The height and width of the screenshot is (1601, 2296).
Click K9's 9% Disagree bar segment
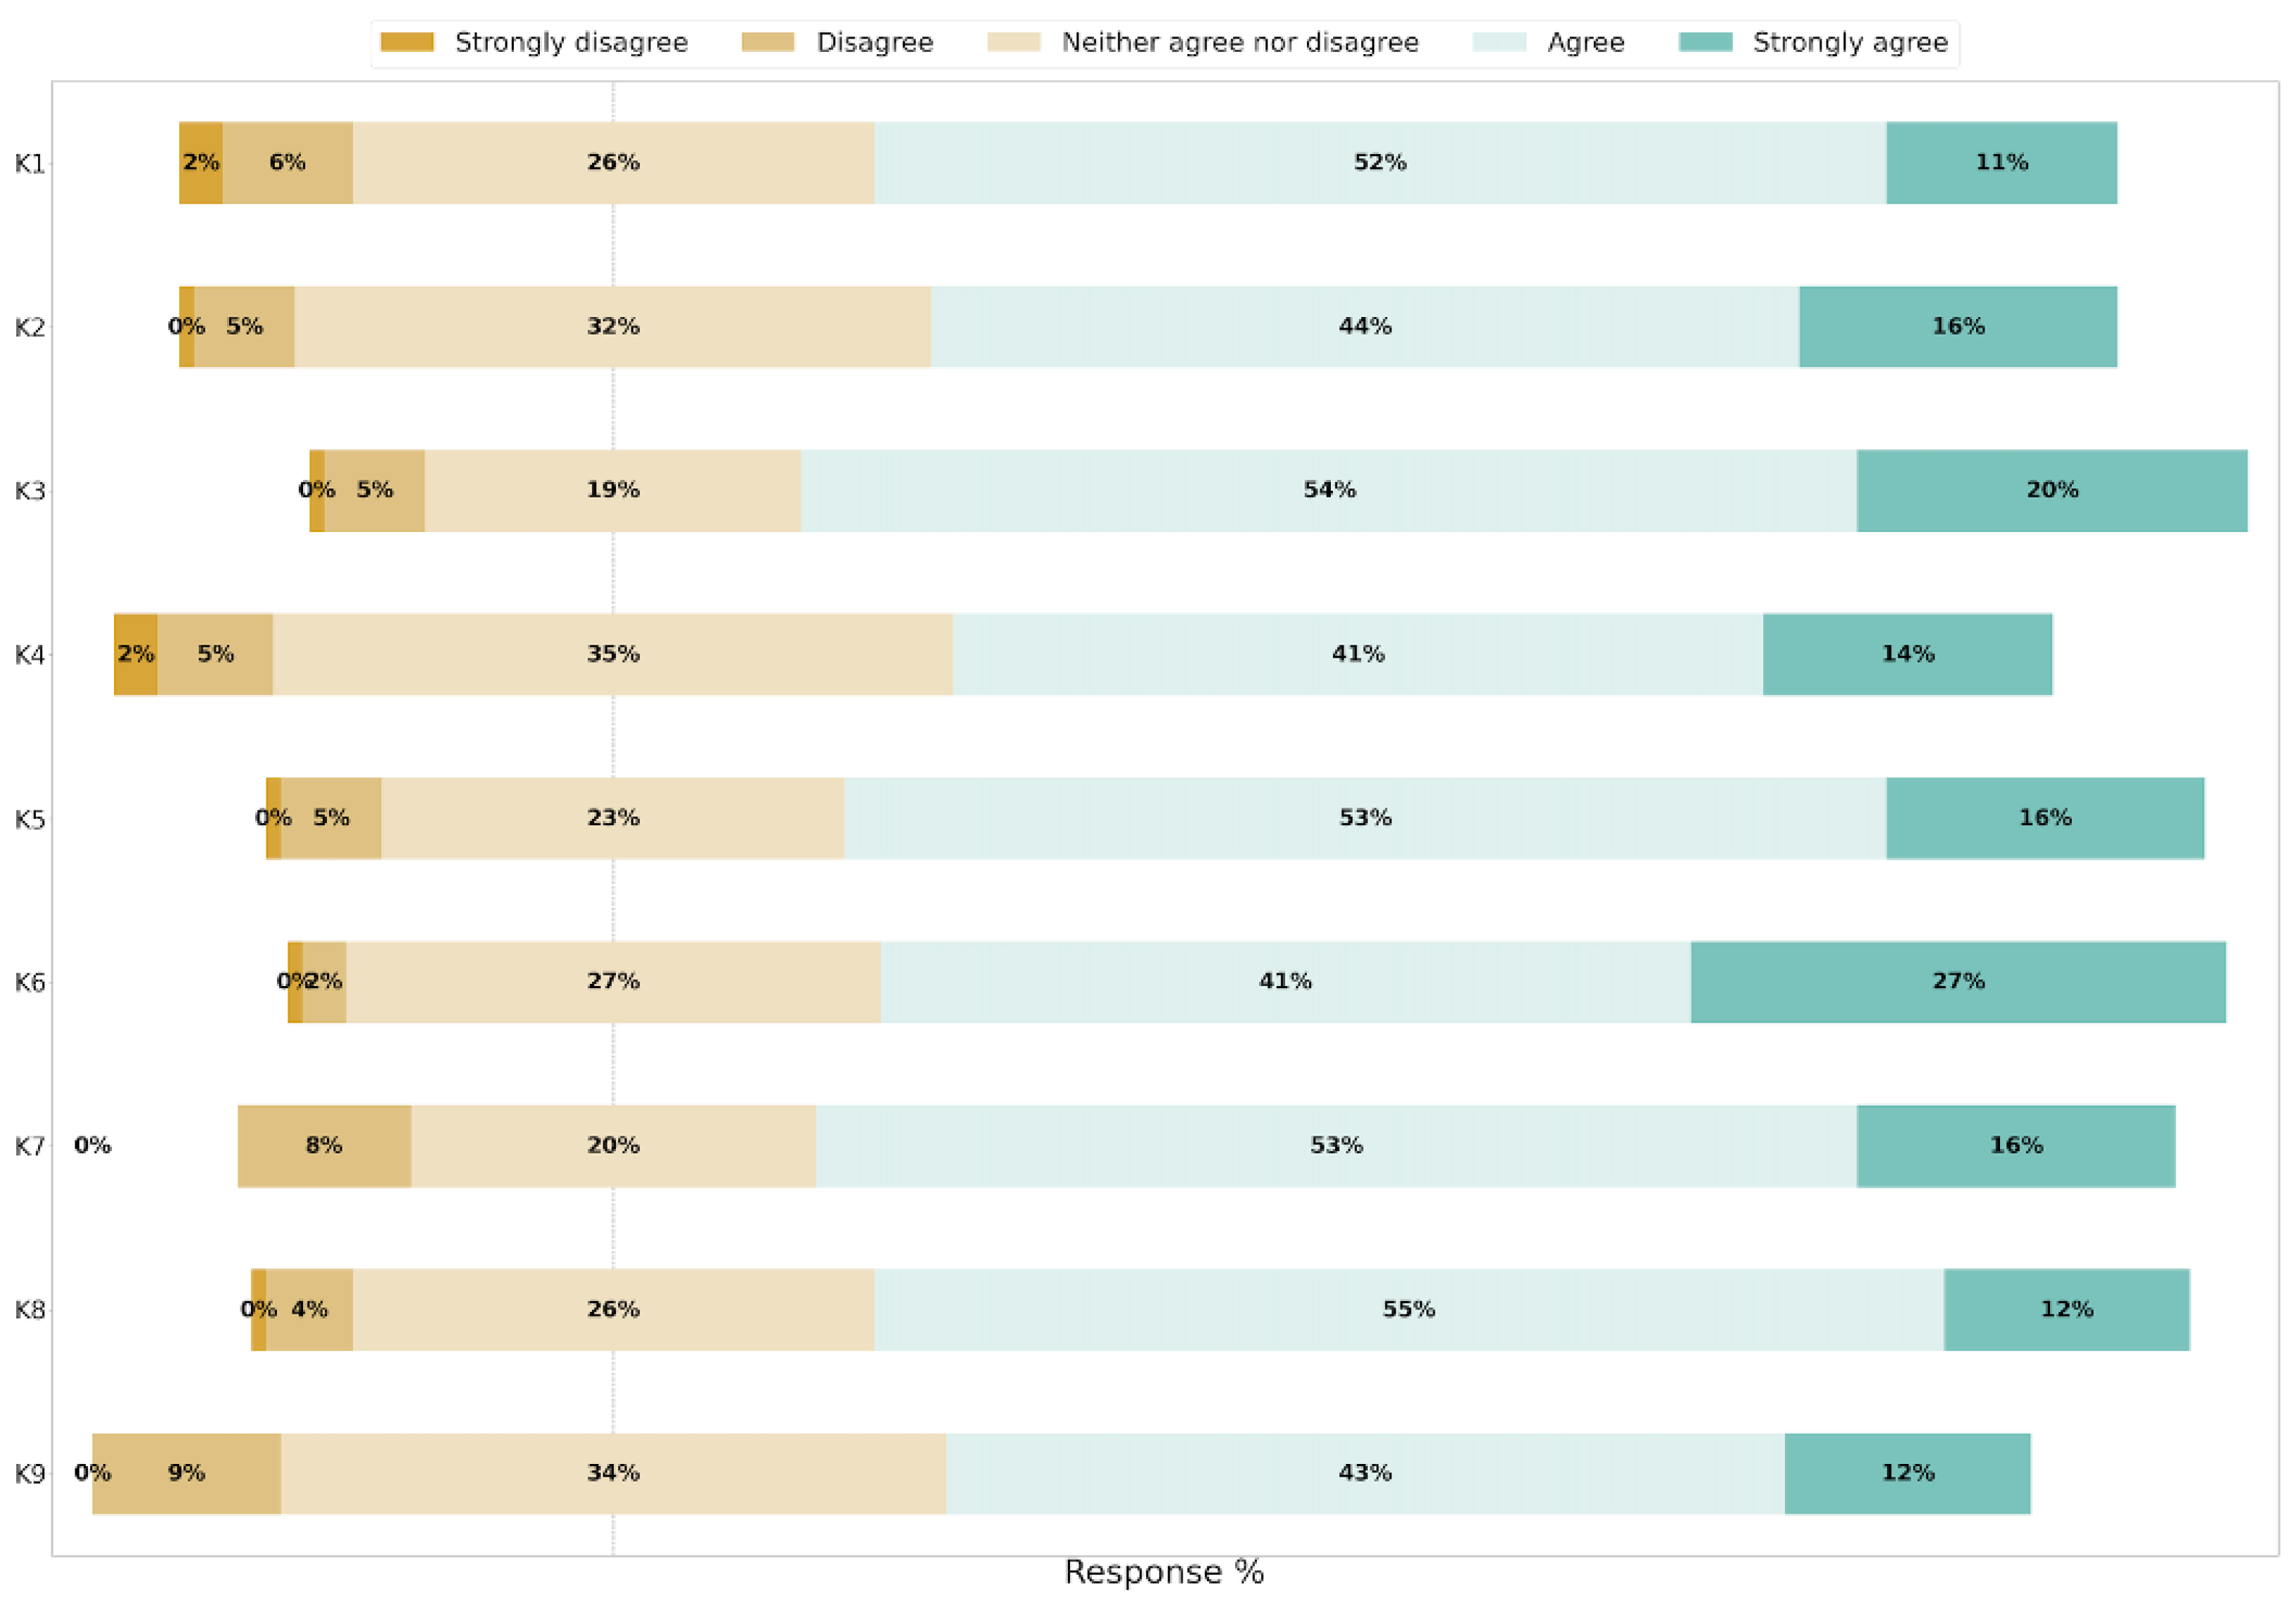[x=187, y=1473]
